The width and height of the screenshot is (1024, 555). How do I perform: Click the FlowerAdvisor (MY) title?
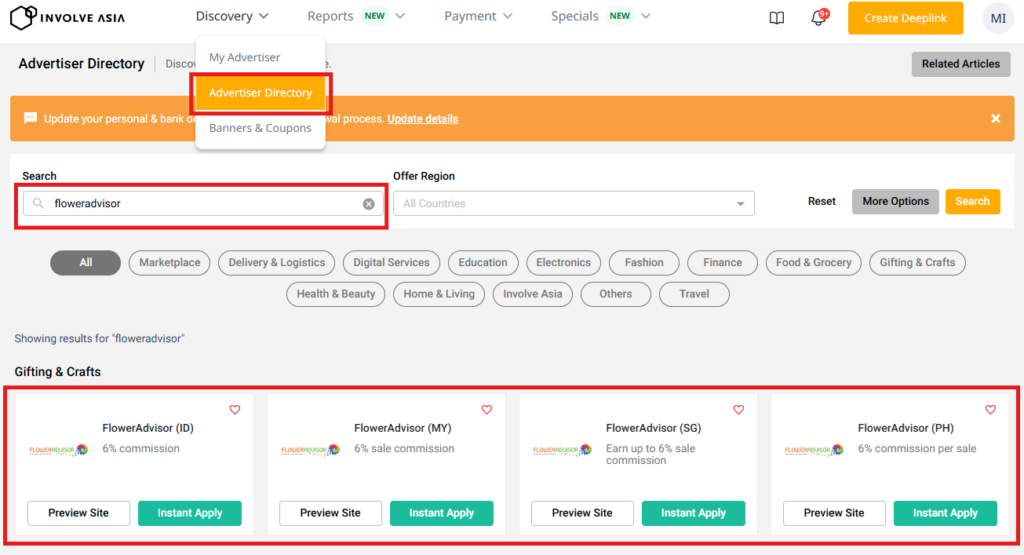pos(402,428)
